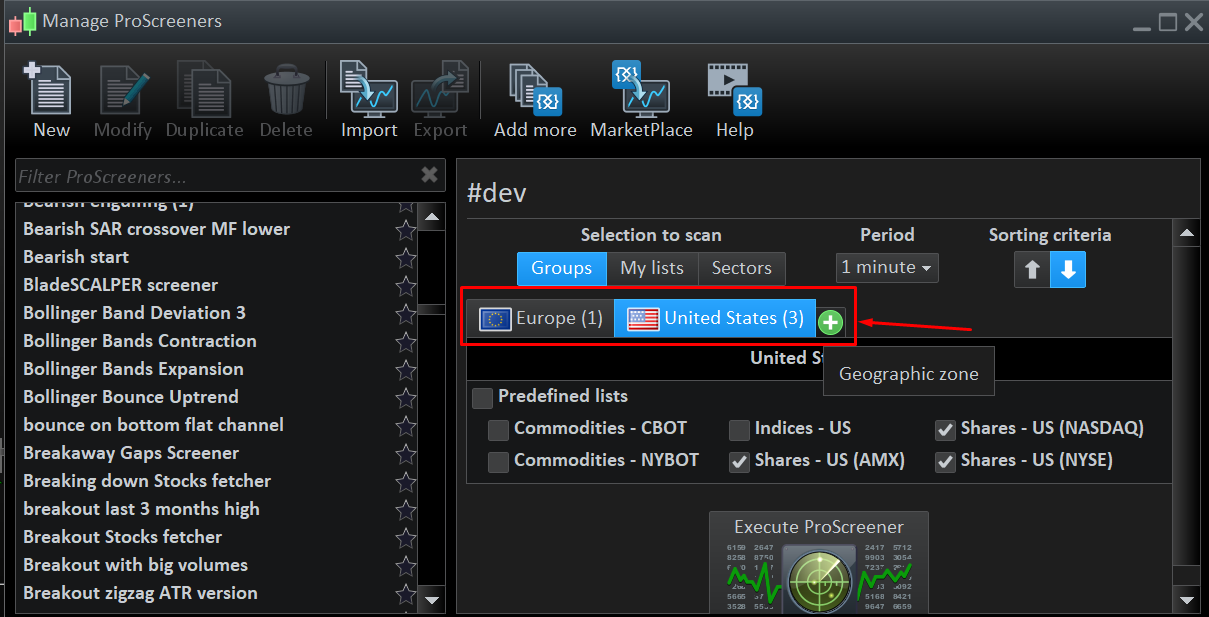
Task: Star Breakout zigzag ATR version
Action: (405, 594)
